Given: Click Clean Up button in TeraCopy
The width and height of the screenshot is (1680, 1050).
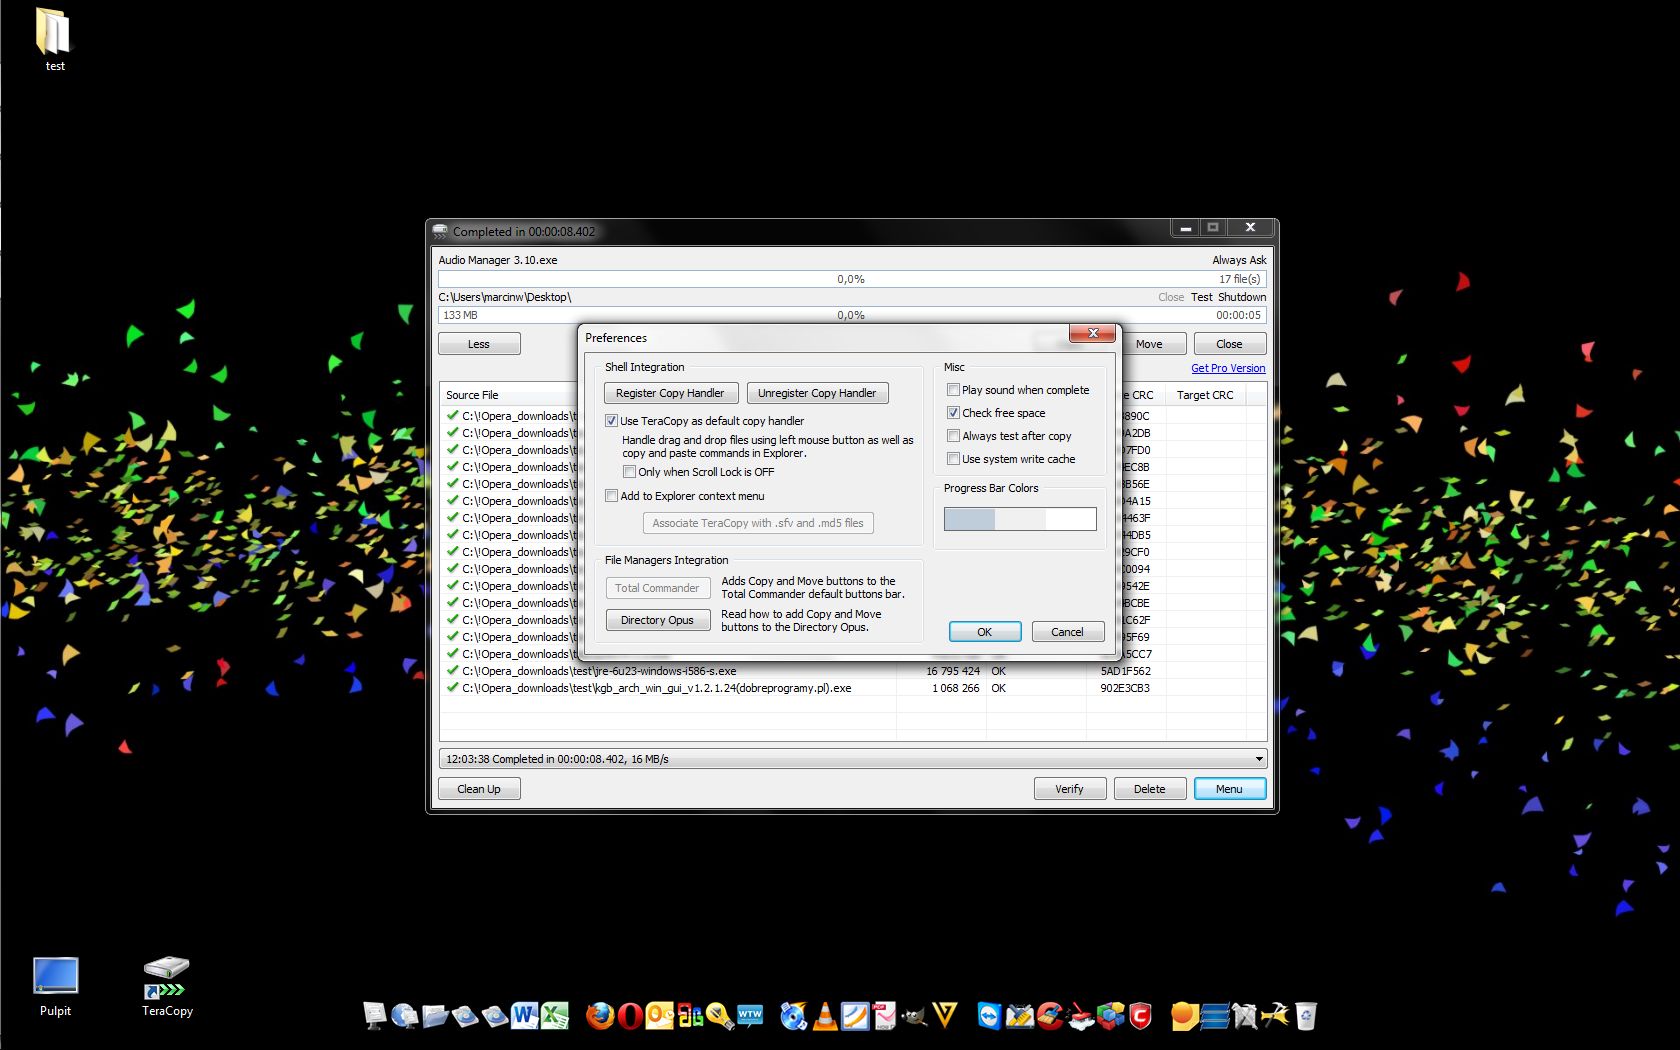Looking at the screenshot, I should click(x=479, y=789).
